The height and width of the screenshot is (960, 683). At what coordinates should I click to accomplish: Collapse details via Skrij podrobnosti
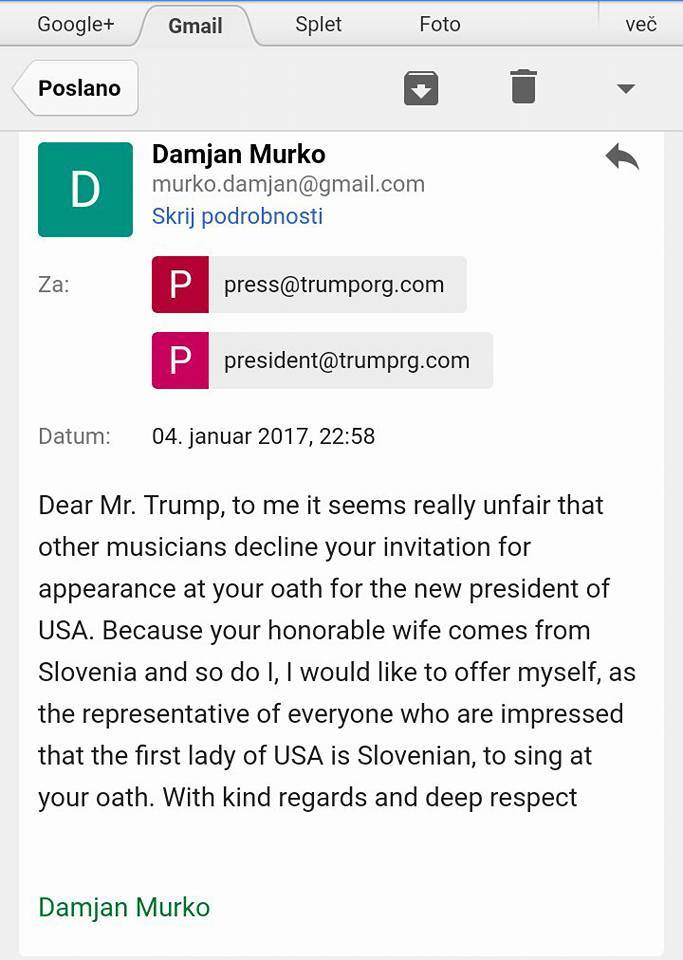[237, 216]
